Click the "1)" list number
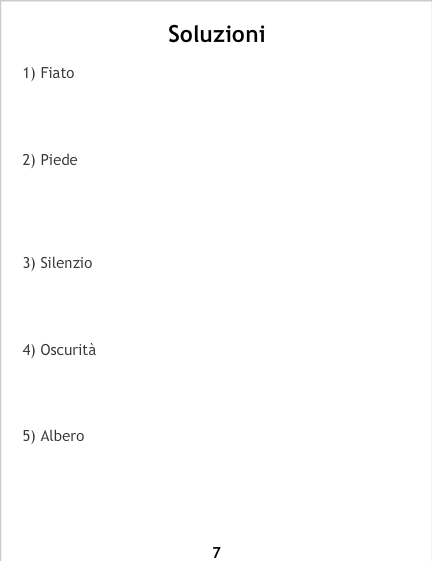432x561 pixels. (x=29, y=73)
